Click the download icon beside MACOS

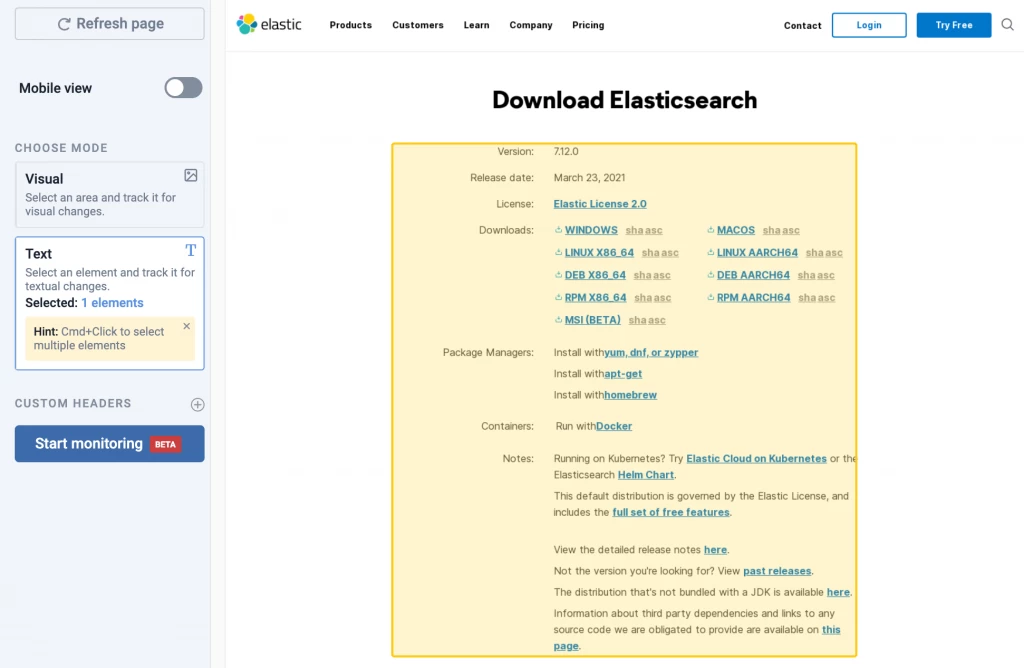pos(711,230)
